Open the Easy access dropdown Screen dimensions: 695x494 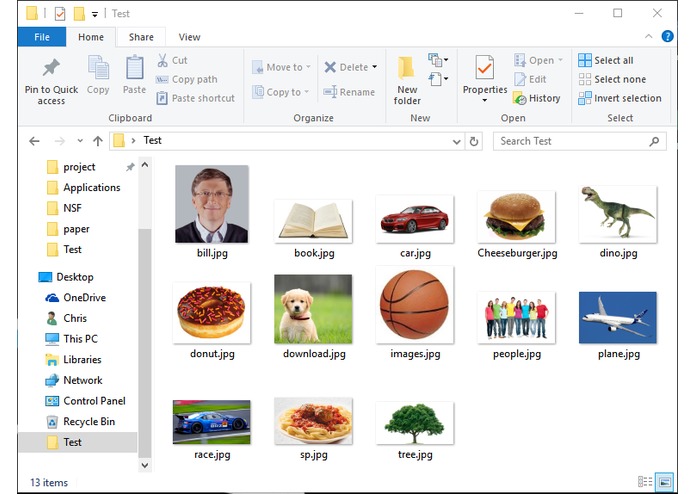[x=438, y=79]
